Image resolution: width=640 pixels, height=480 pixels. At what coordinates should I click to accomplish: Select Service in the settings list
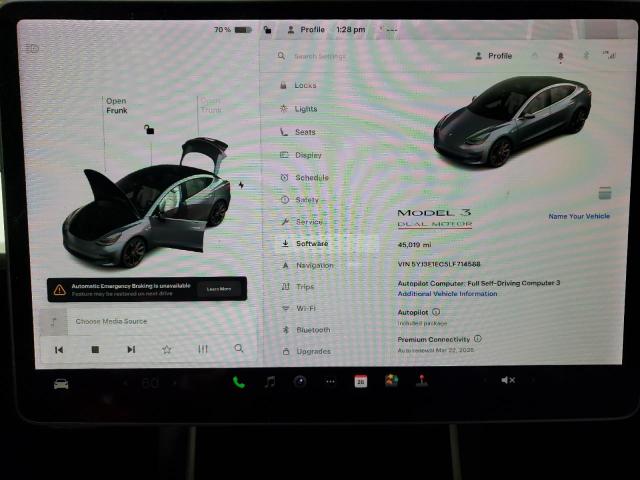[x=302, y=222]
